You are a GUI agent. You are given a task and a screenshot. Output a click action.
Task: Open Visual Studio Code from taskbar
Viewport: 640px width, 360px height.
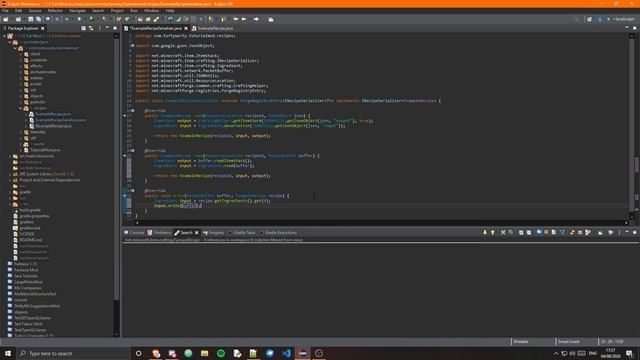pos(287,353)
